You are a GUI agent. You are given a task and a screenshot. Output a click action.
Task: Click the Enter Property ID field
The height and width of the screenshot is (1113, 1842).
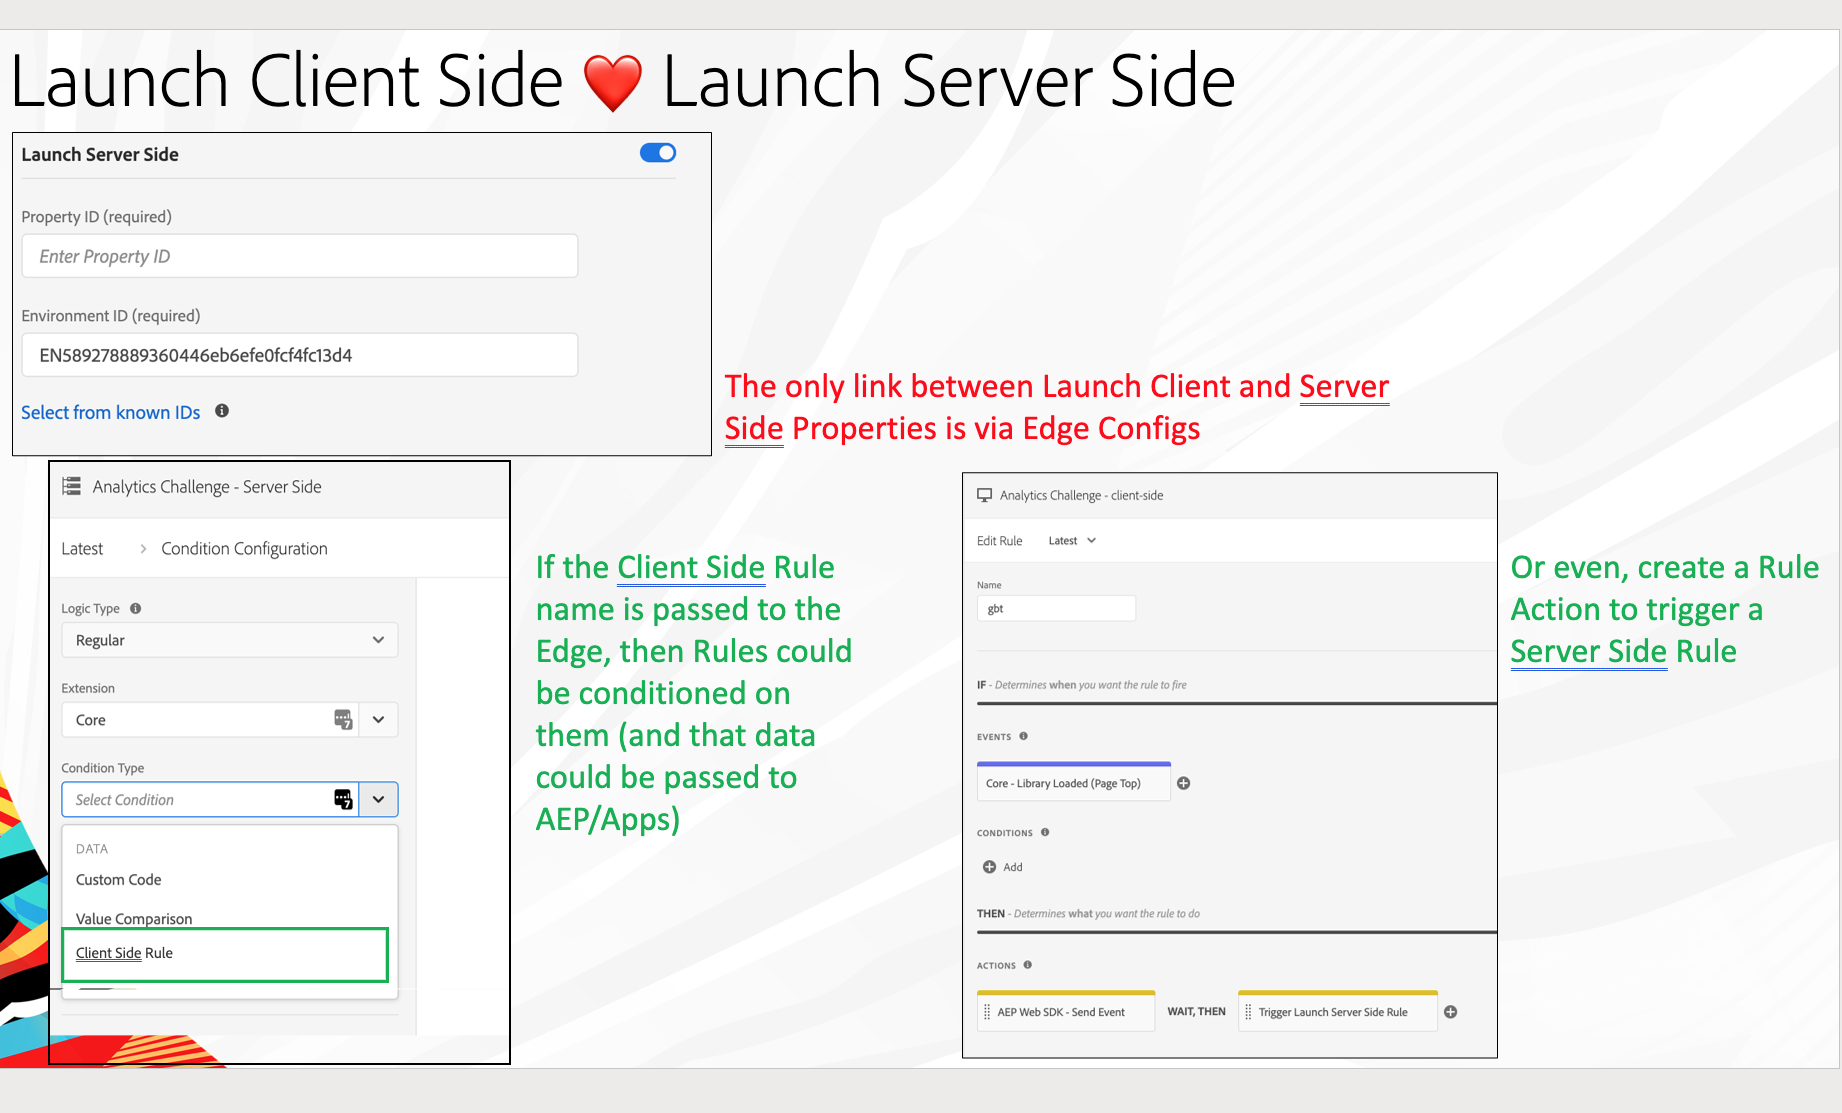click(x=300, y=256)
